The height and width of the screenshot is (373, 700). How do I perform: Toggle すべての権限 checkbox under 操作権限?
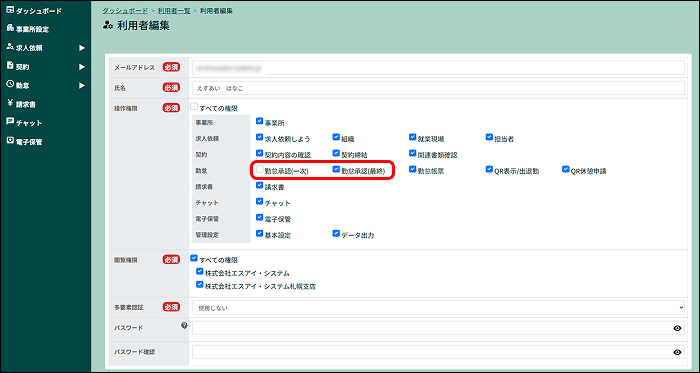(194, 107)
